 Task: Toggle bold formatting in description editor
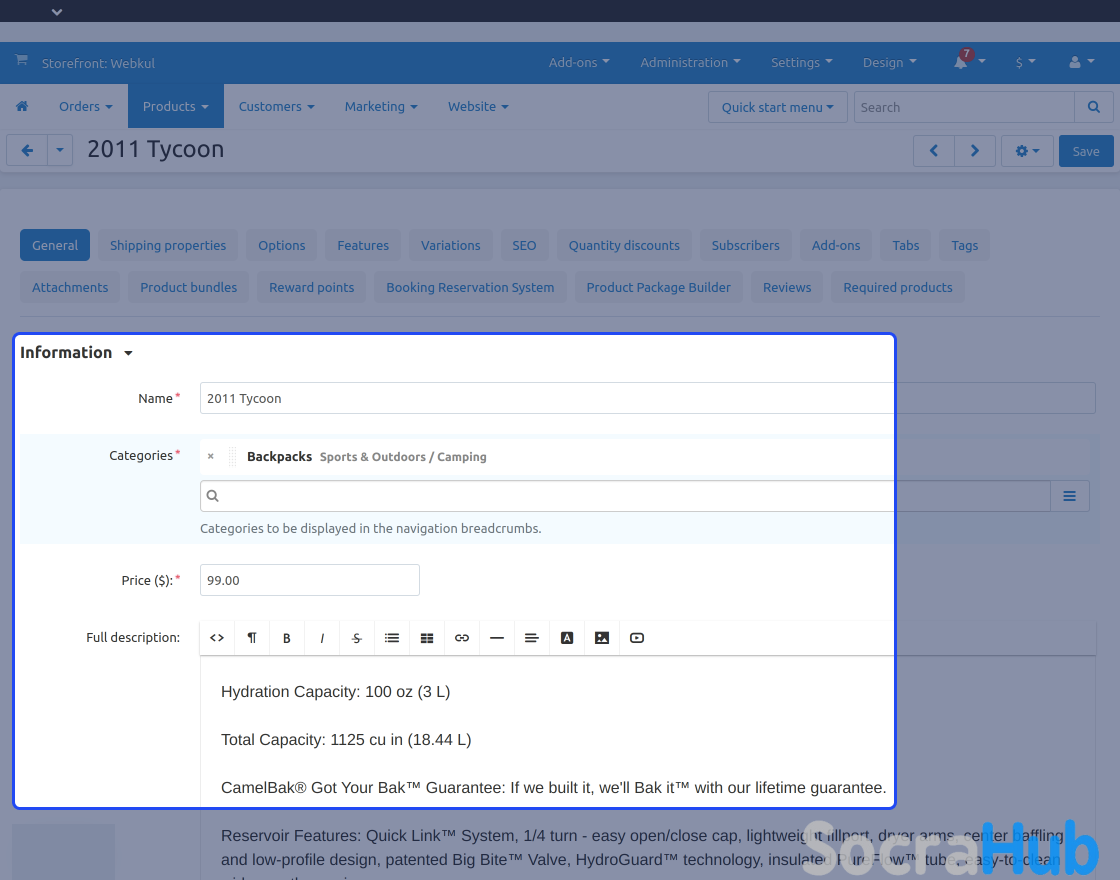[287, 638]
